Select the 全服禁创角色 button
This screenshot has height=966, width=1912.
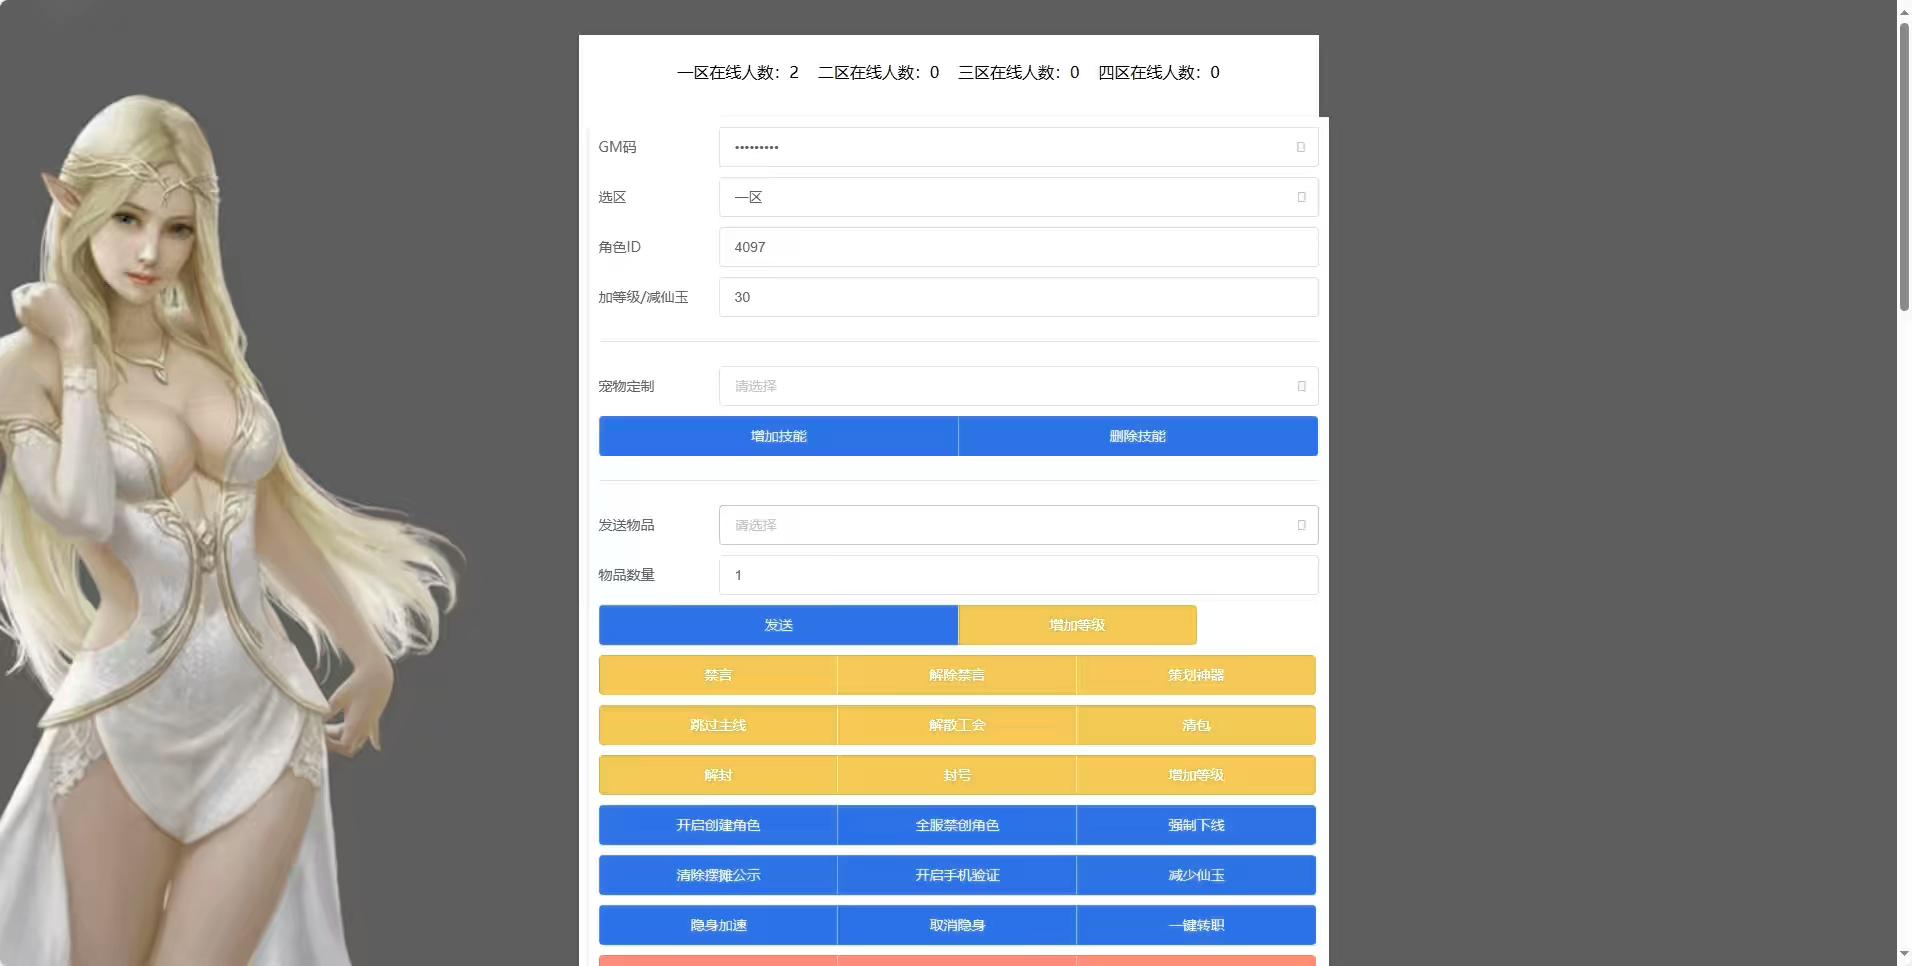[x=957, y=825]
